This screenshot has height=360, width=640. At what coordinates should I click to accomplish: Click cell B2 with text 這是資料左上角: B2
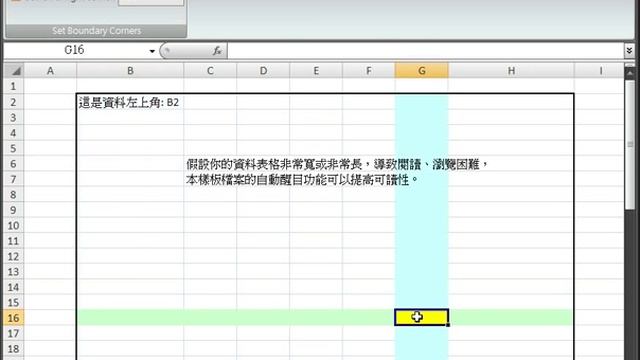pyautogui.click(x=130, y=102)
